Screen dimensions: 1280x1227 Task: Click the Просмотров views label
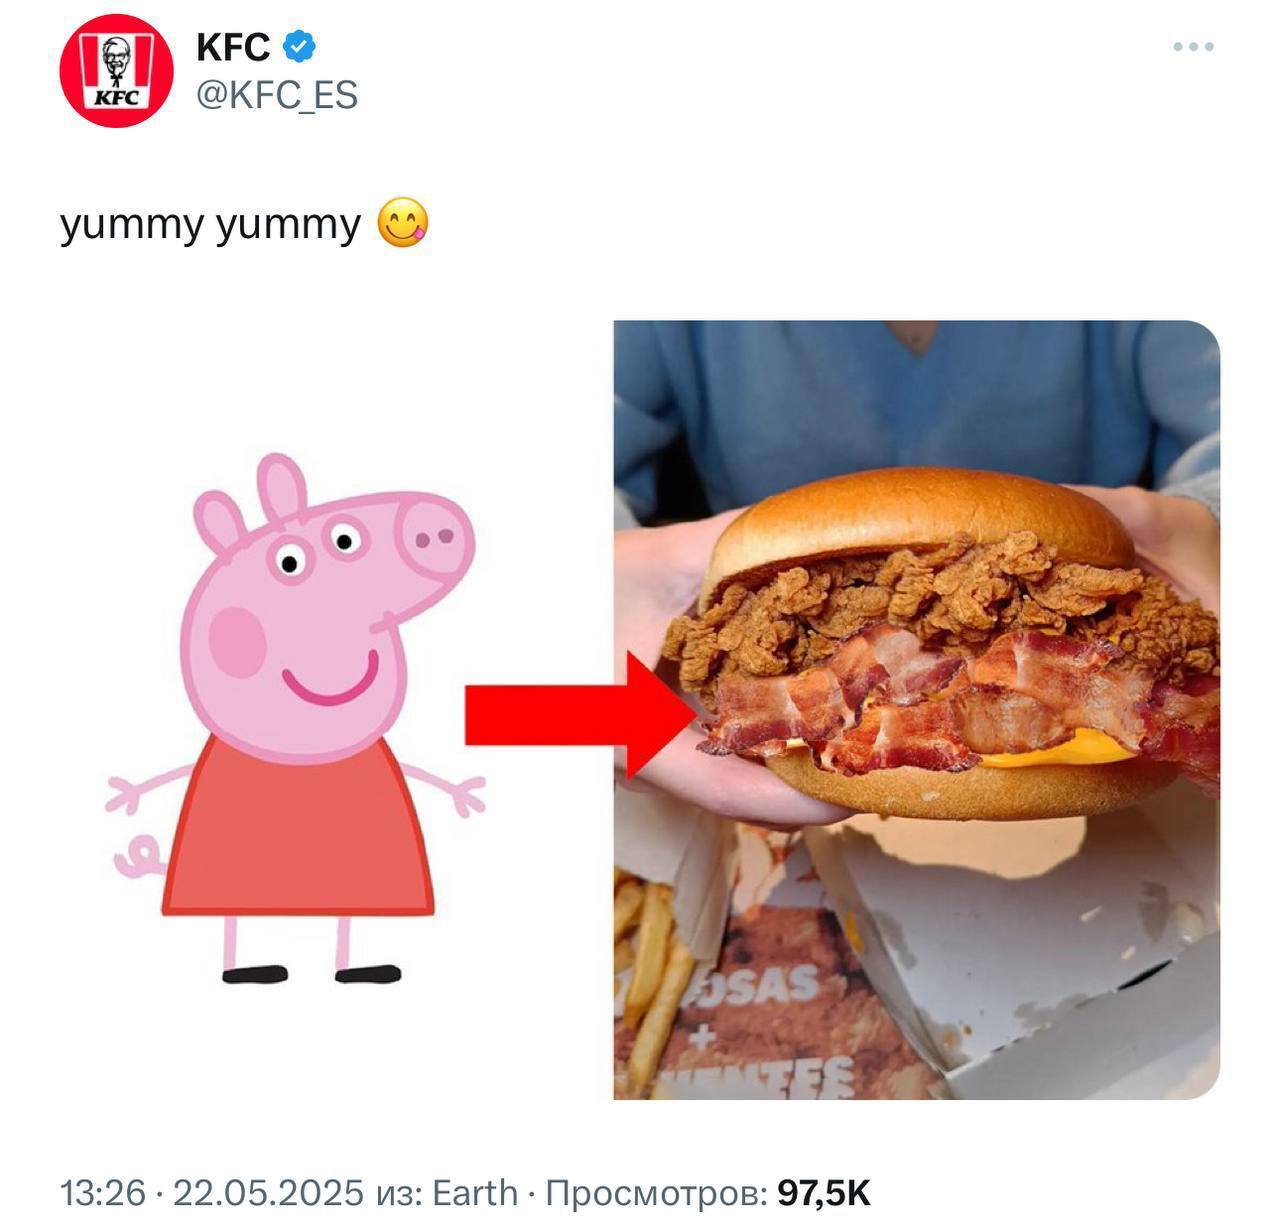point(658,1193)
